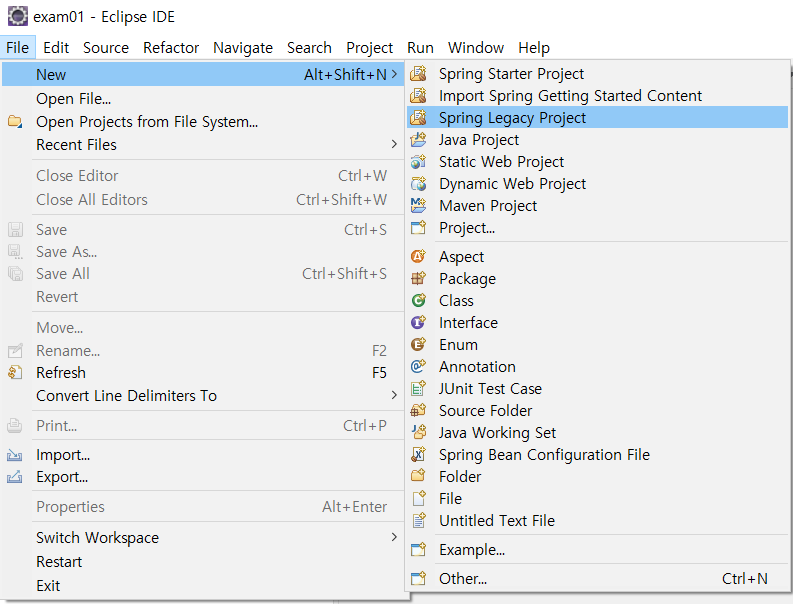Open the Run menu

coord(420,48)
